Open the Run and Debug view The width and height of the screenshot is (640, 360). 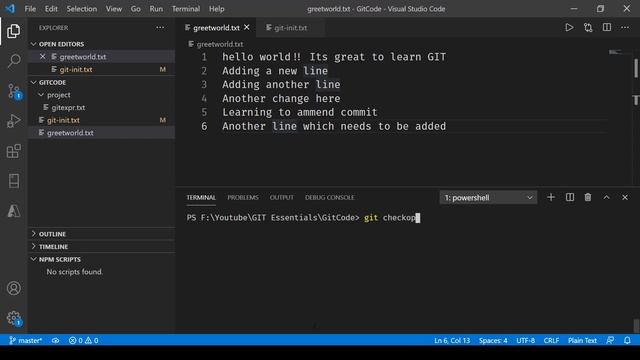[13, 121]
